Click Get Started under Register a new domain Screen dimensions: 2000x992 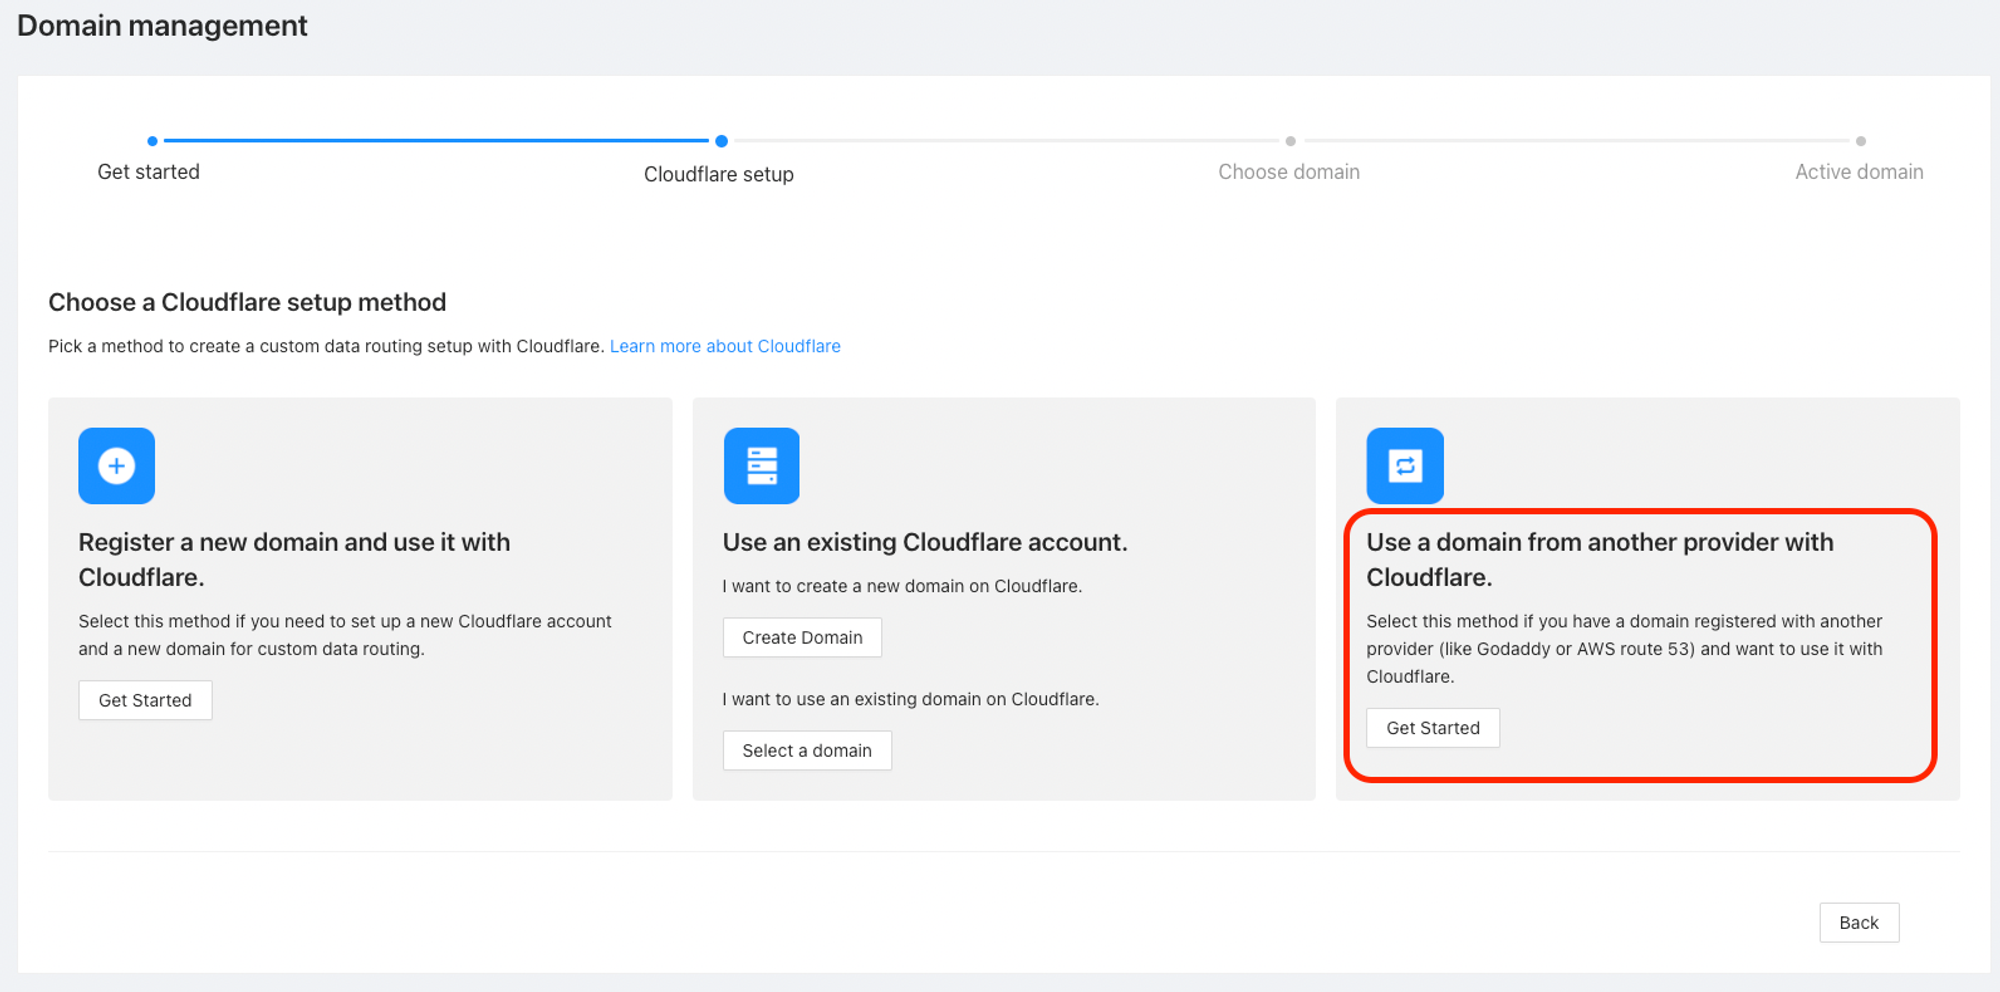(145, 700)
